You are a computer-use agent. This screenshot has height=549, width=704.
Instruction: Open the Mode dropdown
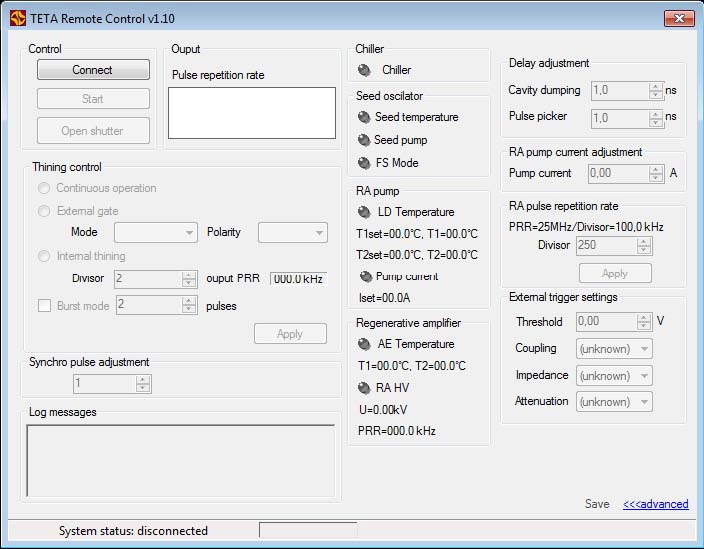156,232
